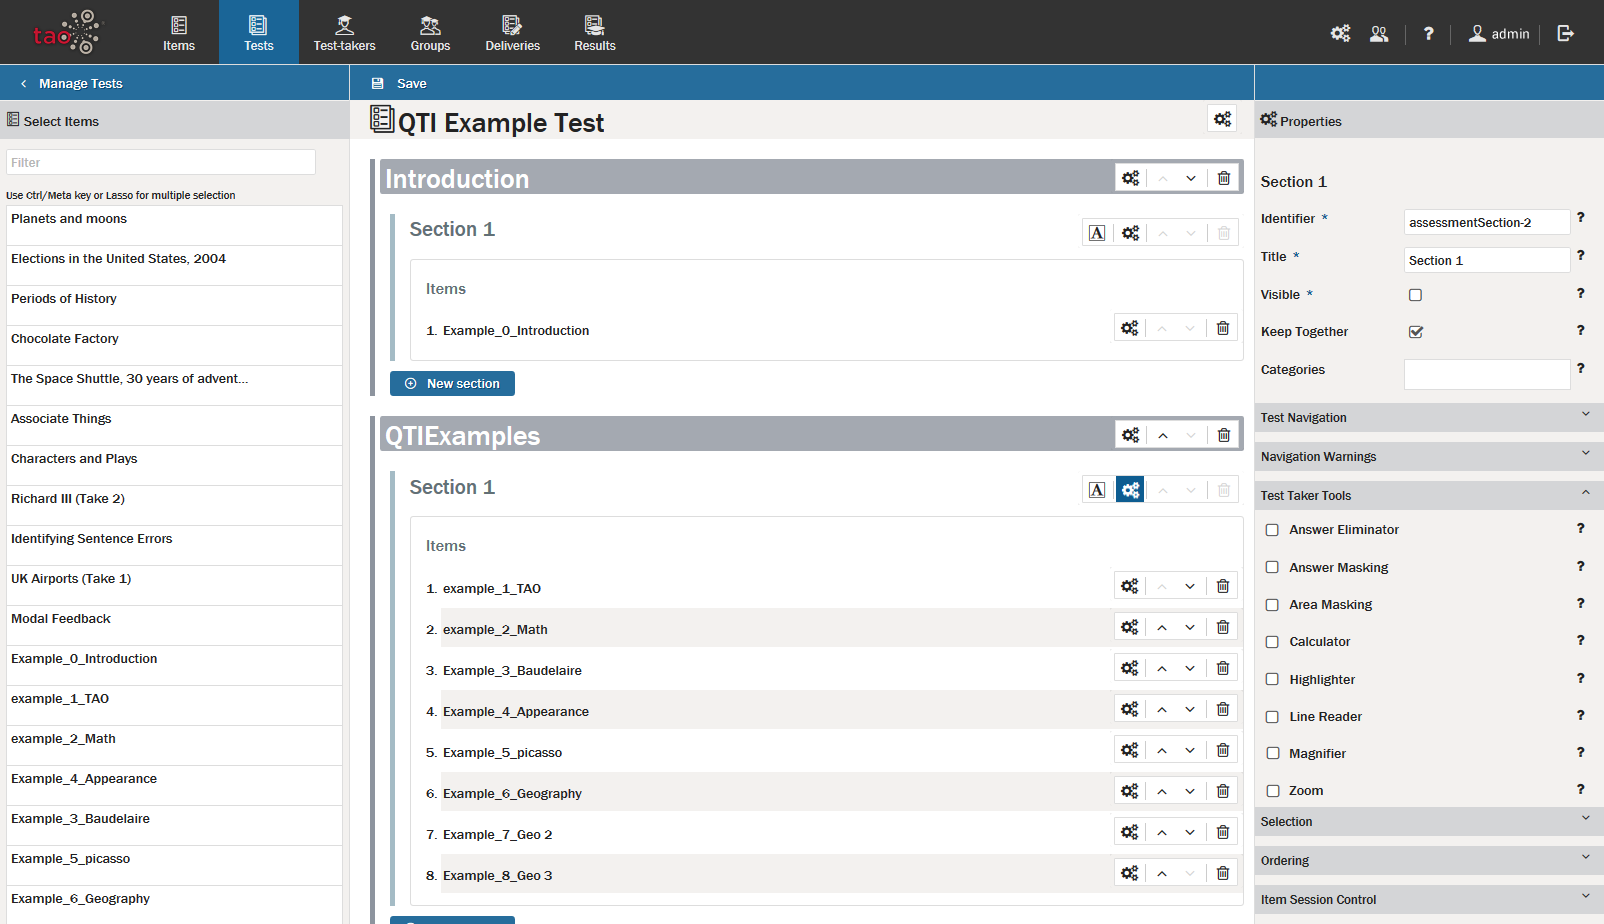Enable Area Masking tool
Viewport: 1604px width, 924px height.
[1272, 605]
